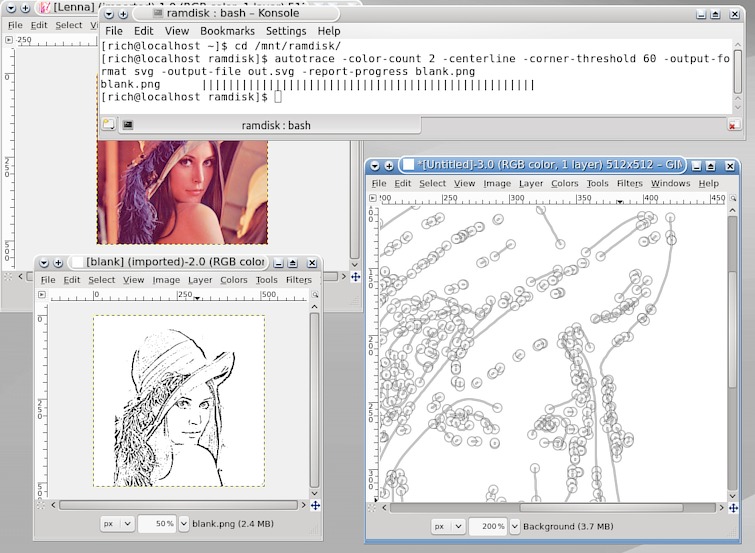
Task: Click window menu arrow in Untitled titlebar
Action: 375,166
